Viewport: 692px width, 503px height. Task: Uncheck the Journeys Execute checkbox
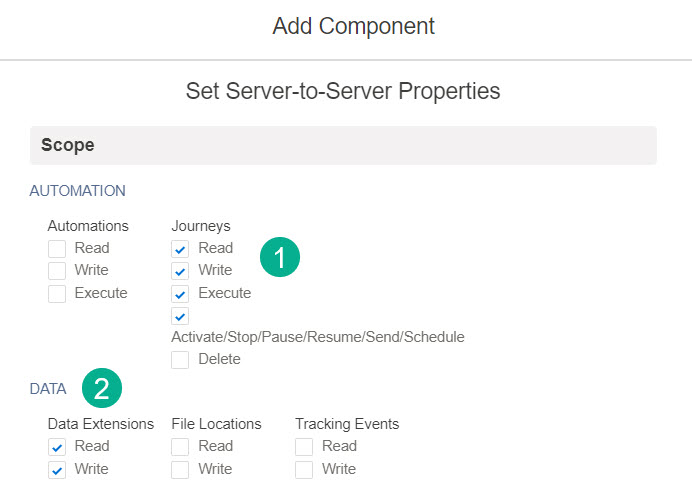180,294
